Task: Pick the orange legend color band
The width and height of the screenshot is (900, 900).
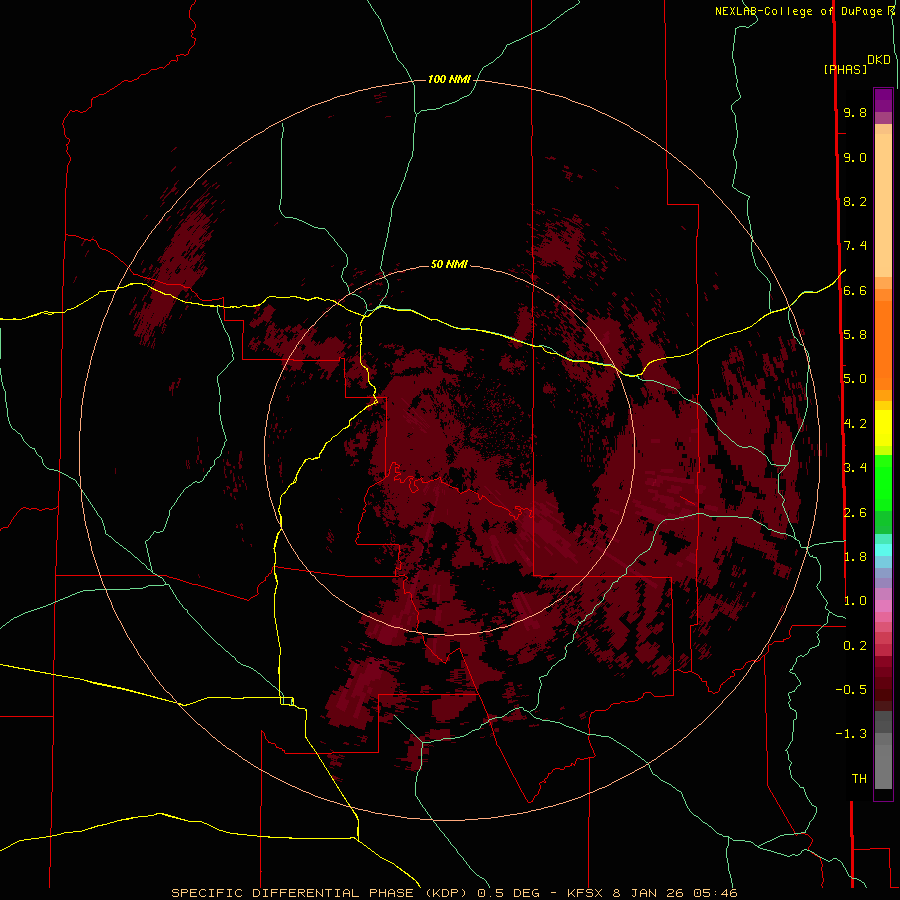Action: pos(883,346)
